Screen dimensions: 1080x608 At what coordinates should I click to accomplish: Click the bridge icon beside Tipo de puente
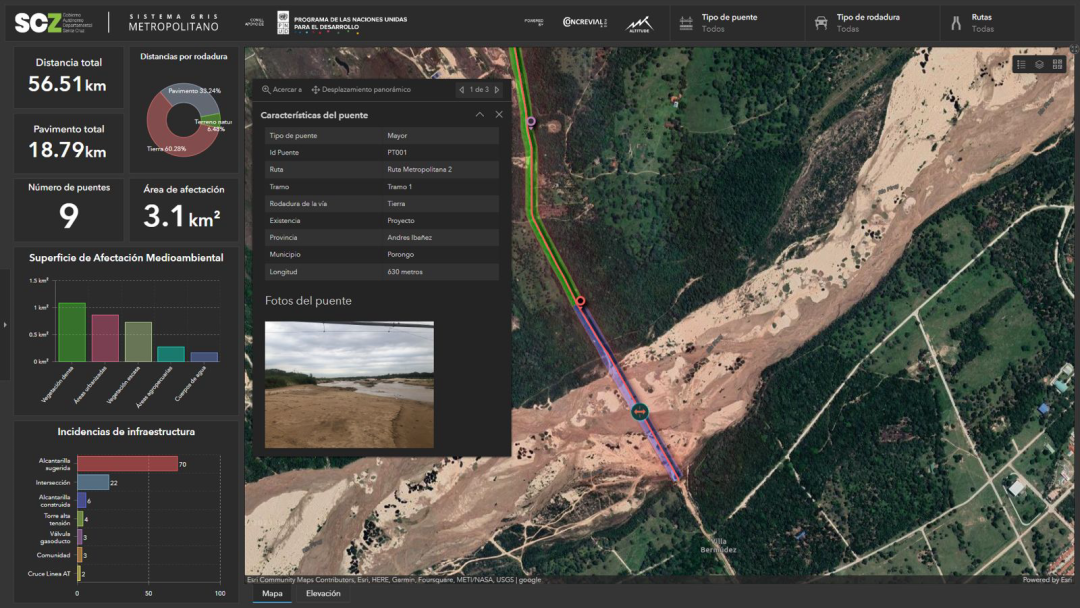click(x=686, y=23)
